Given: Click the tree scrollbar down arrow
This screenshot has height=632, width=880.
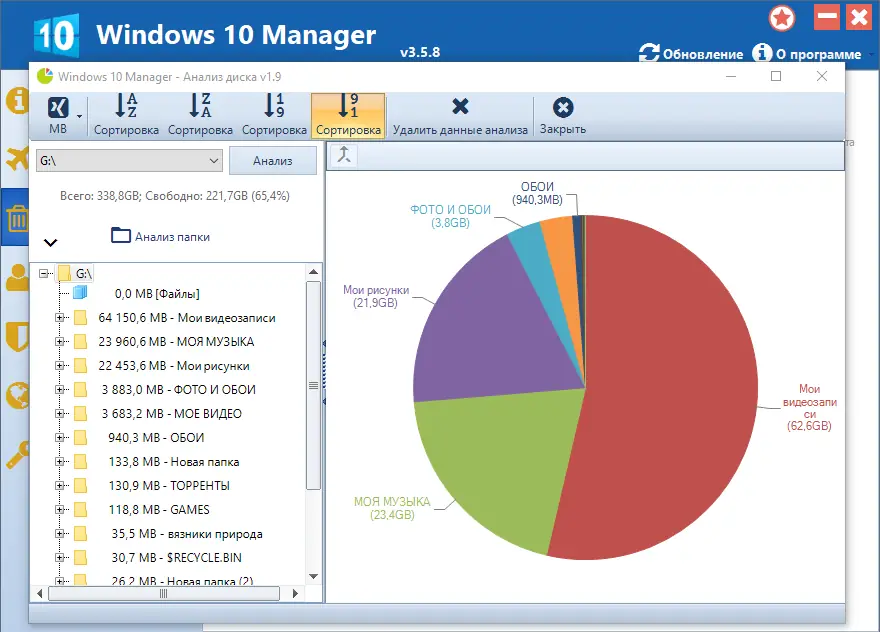Looking at the screenshot, I should [314, 576].
